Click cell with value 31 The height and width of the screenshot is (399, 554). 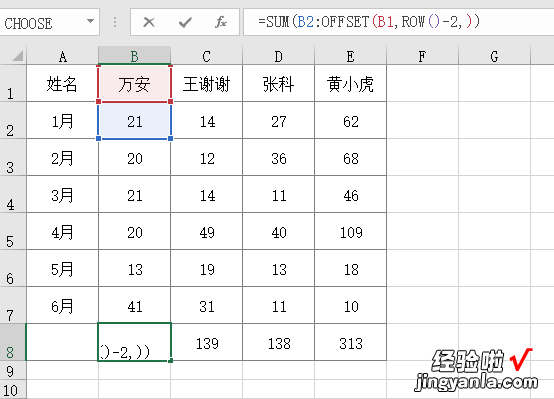pyautogui.click(x=207, y=305)
